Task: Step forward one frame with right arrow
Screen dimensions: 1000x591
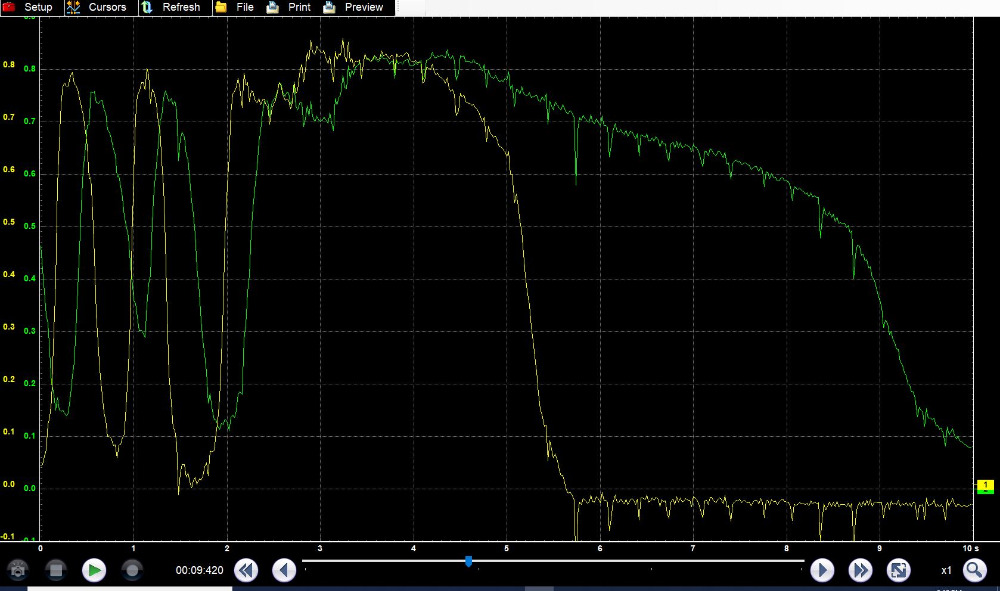Action: (x=822, y=570)
